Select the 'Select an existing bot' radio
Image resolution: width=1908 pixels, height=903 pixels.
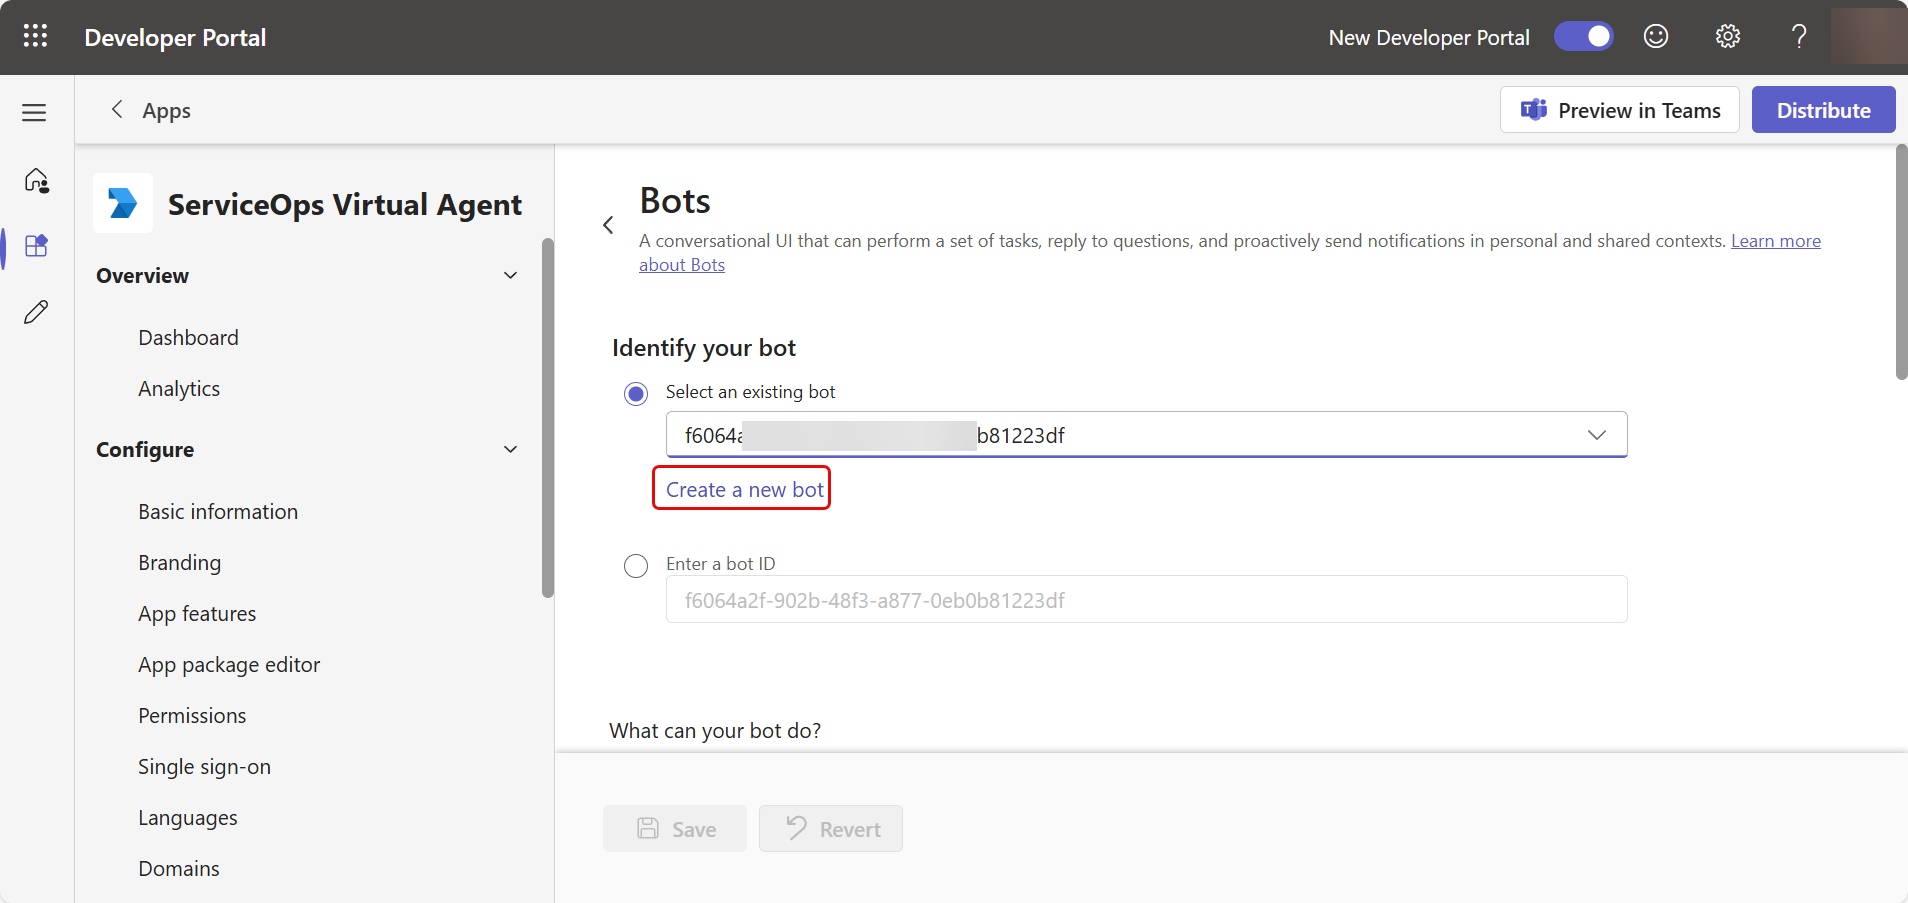(636, 394)
